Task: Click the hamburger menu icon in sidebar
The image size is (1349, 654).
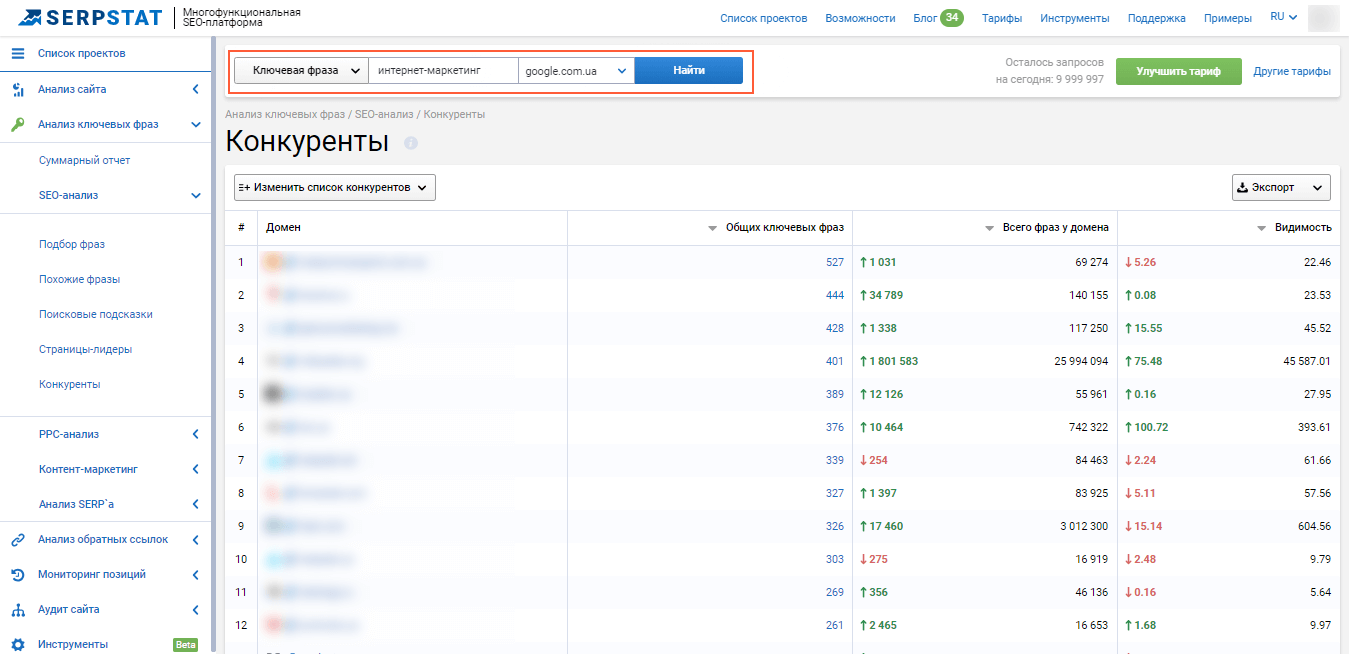Action: pos(17,53)
